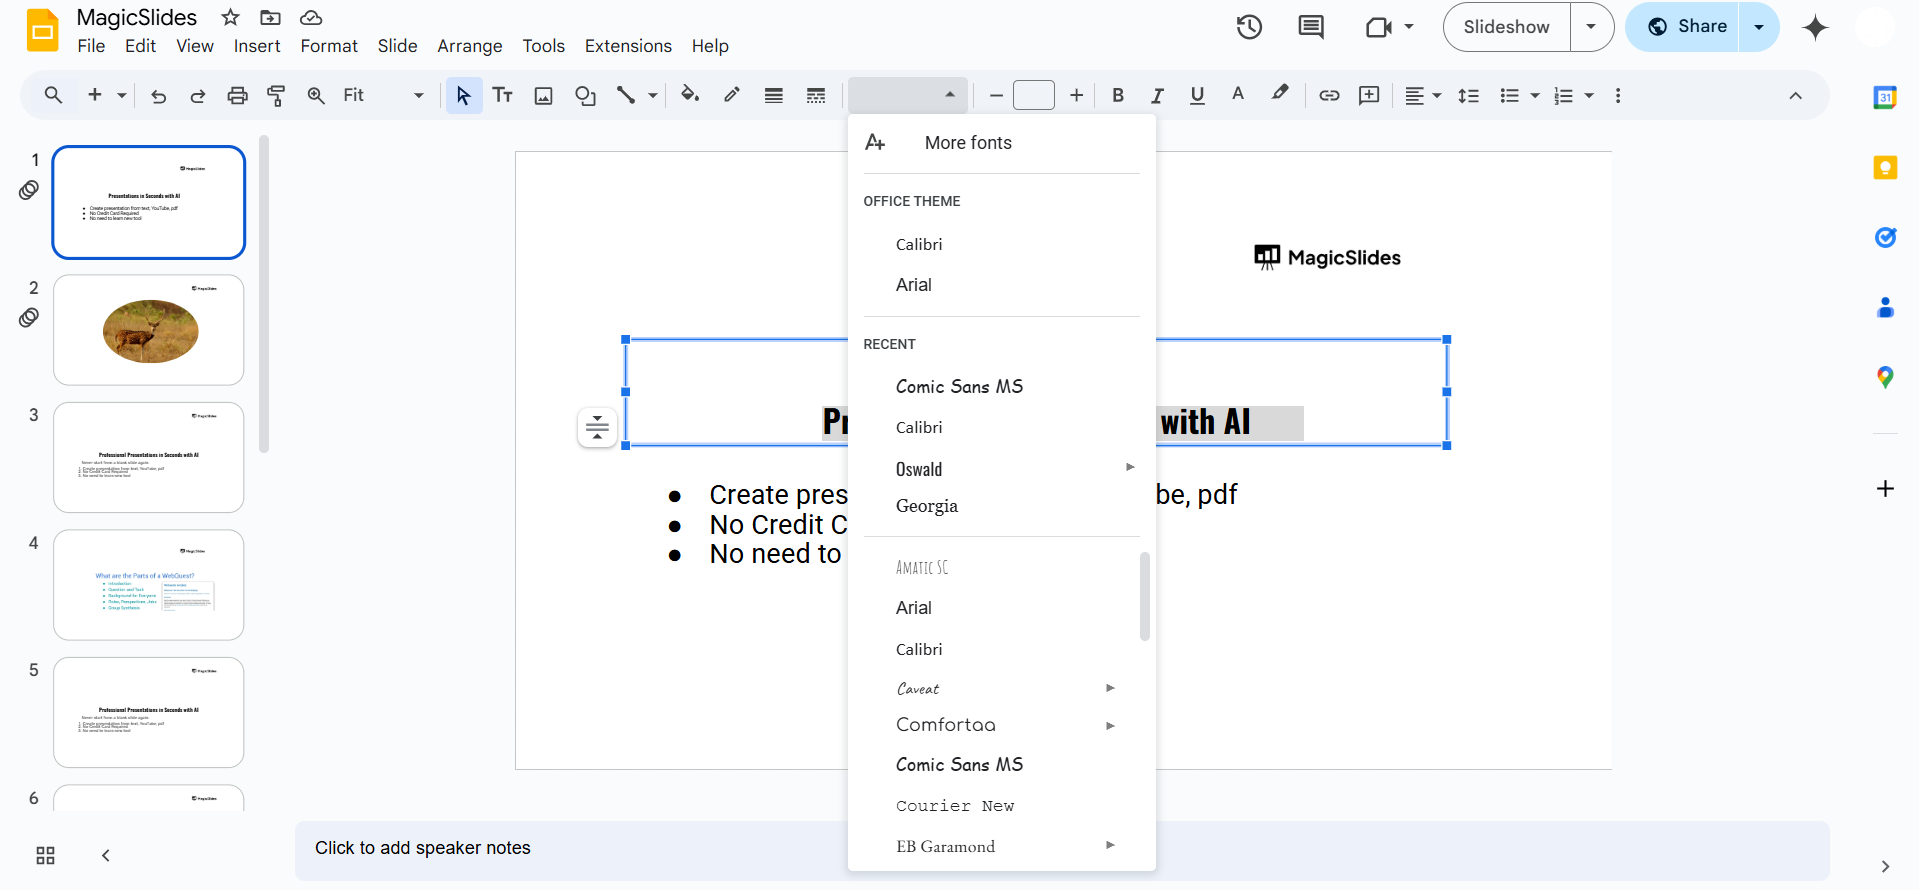
Task: Click the highlight color marker icon
Action: coord(1279,95)
